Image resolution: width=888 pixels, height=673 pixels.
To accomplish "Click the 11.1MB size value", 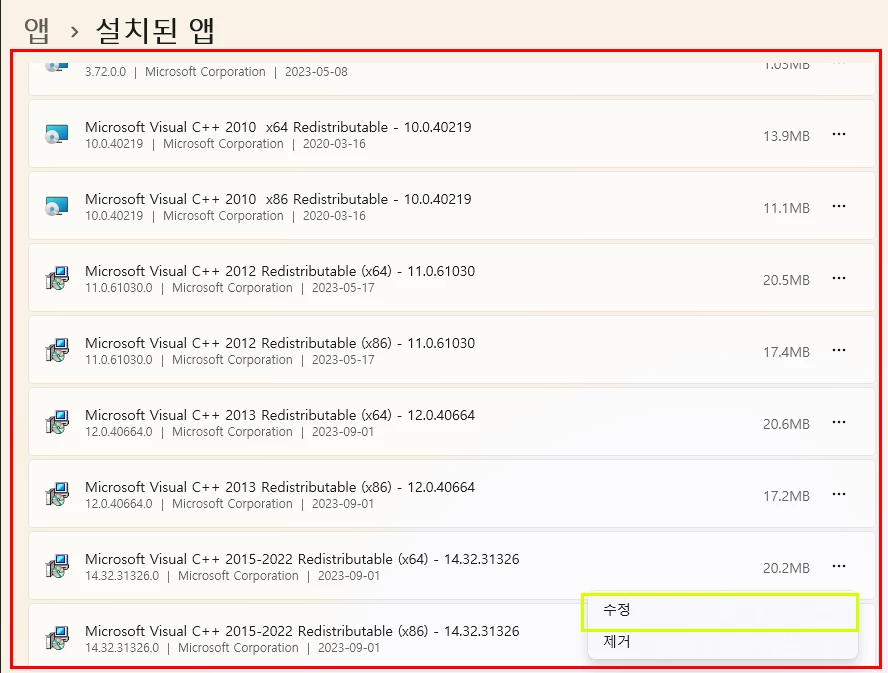I will click(786, 208).
